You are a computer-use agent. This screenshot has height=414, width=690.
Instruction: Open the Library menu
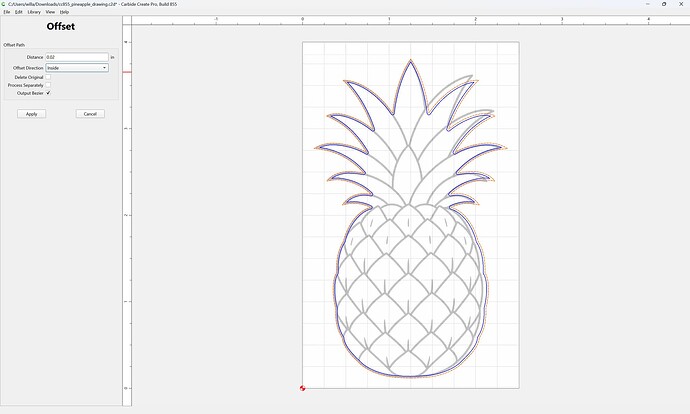pyautogui.click(x=34, y=12)
